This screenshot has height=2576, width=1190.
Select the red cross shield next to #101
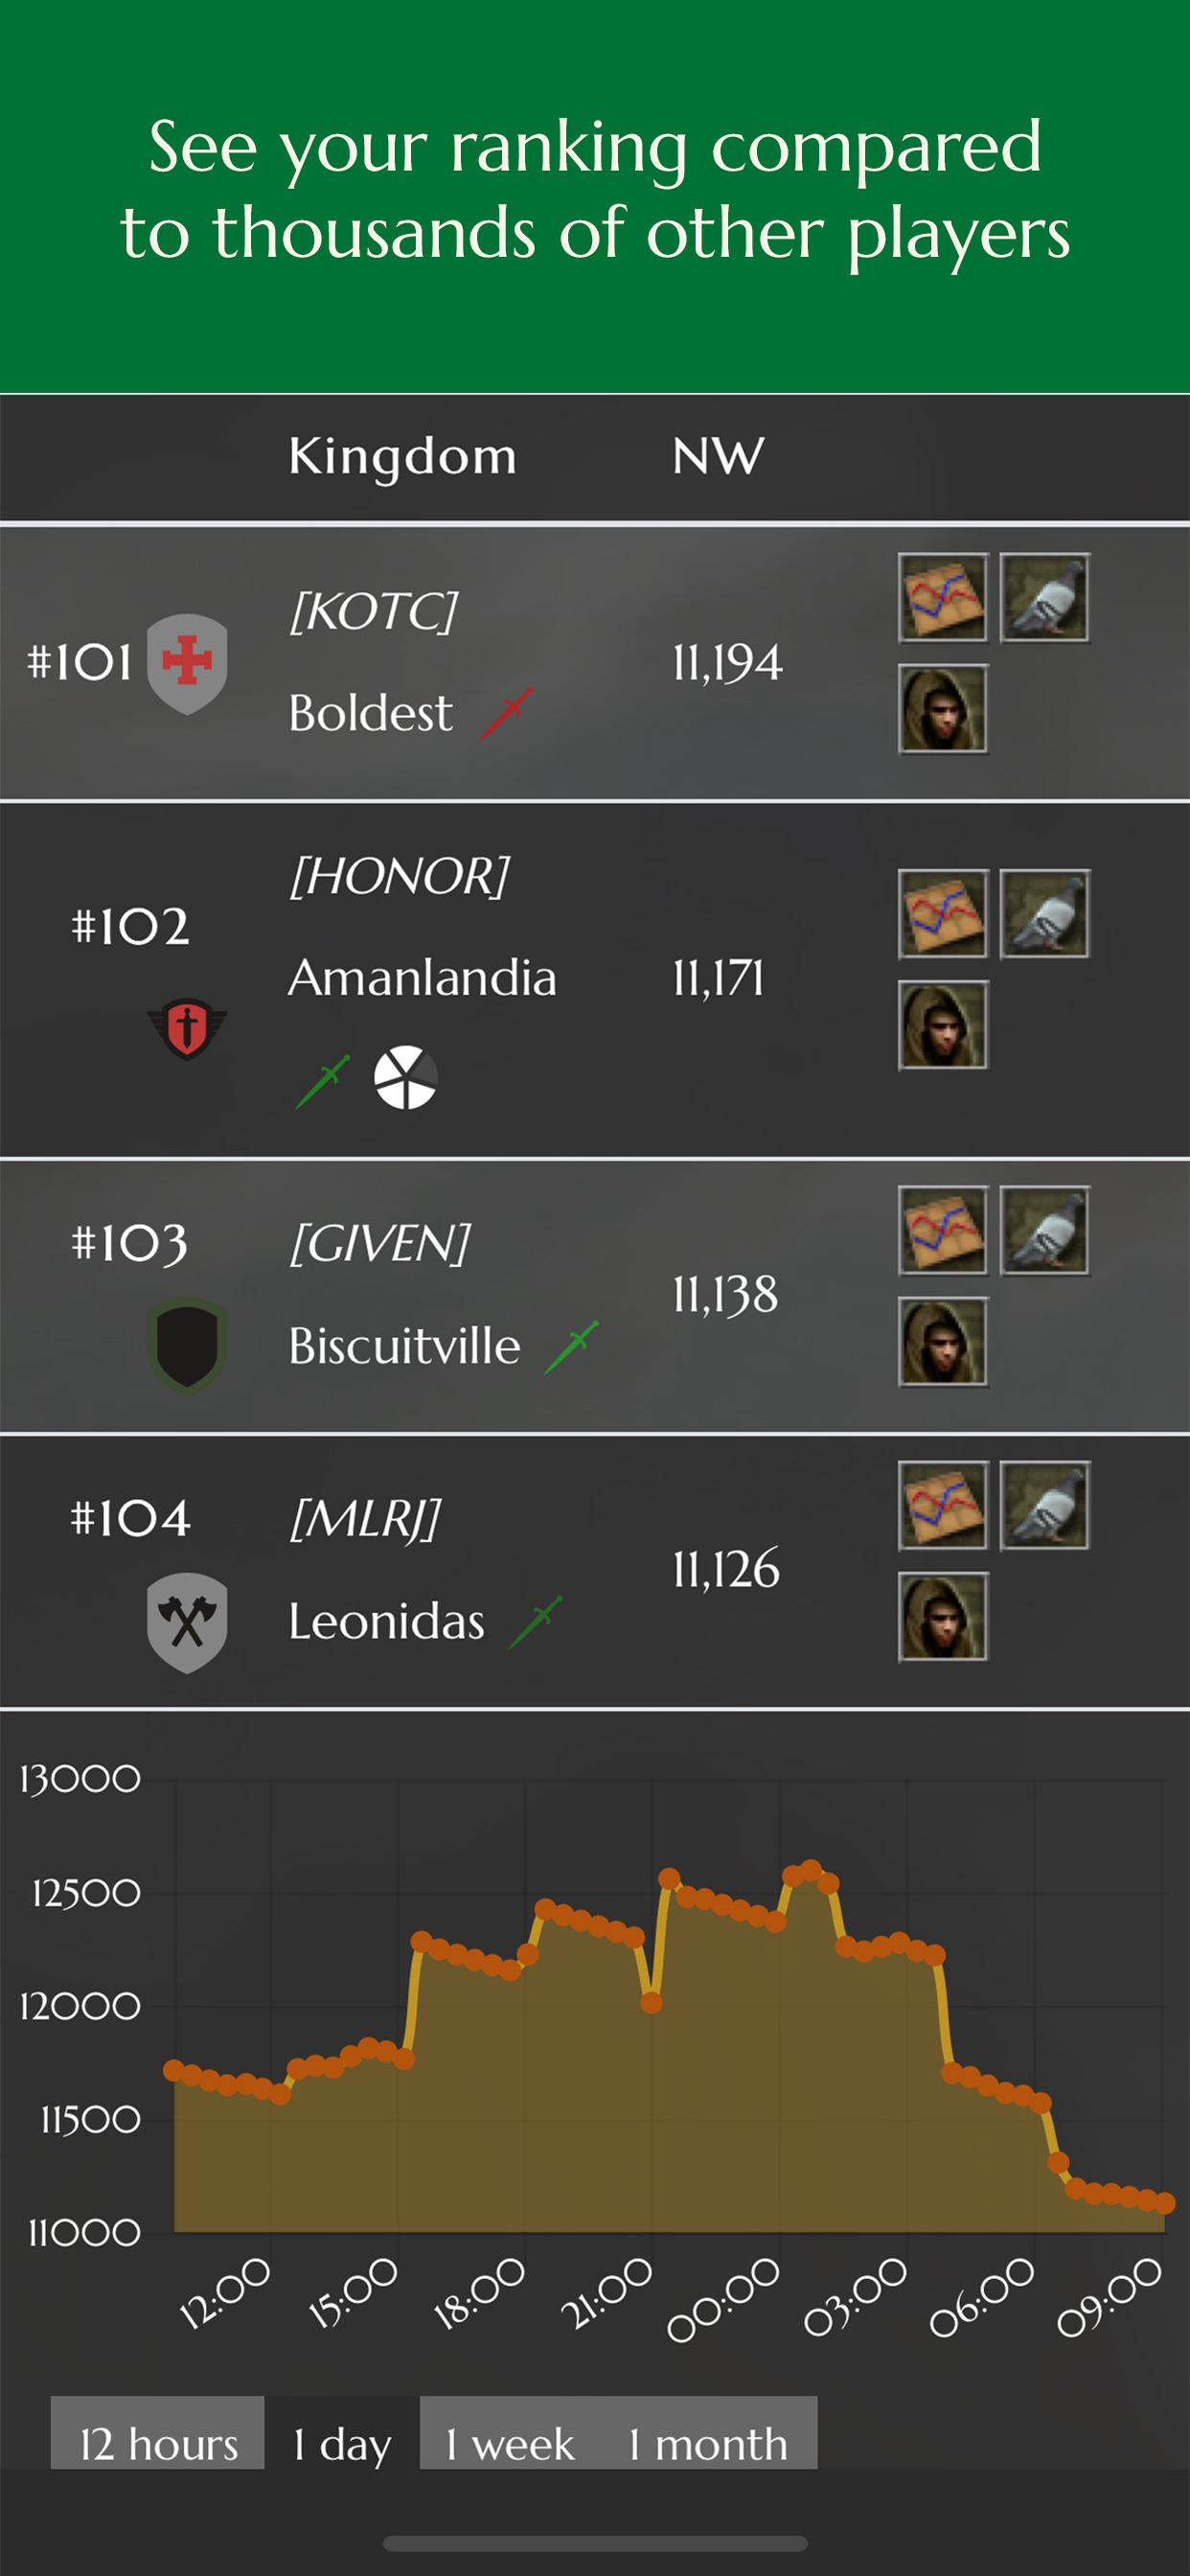(x=187, y=664)
